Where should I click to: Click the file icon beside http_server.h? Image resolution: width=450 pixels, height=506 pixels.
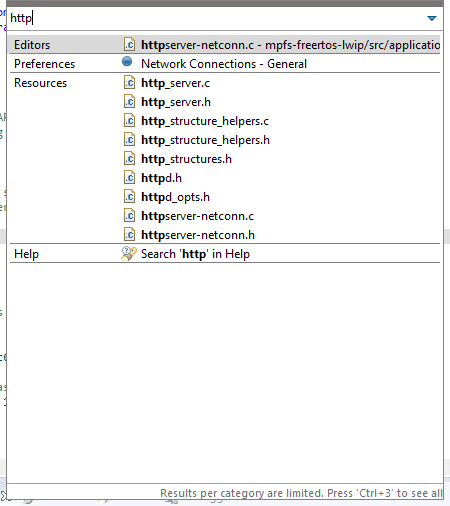[x=129, y=102]
